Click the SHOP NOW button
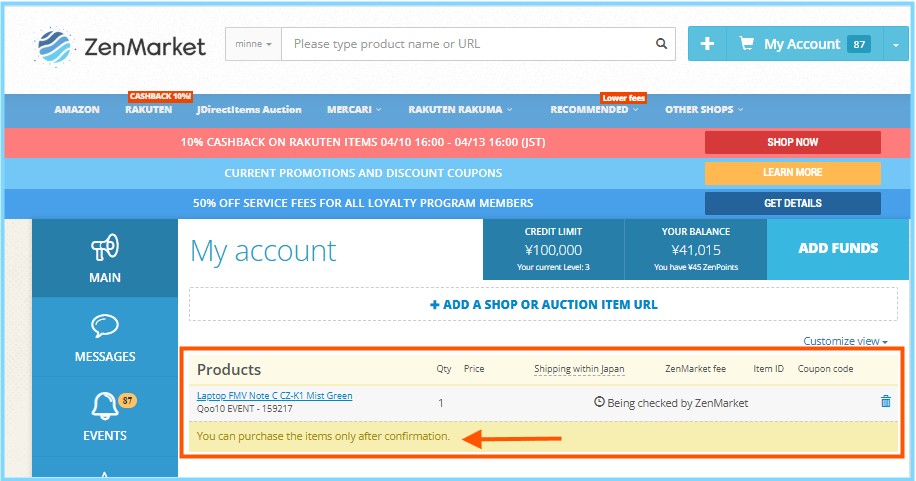 [793, 142]
